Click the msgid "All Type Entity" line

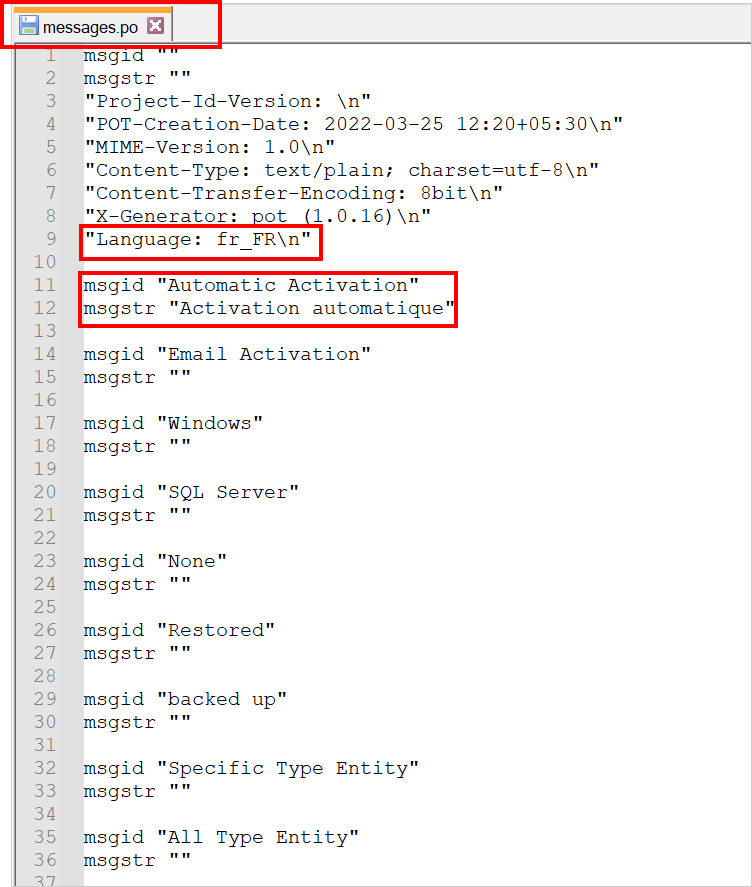pyautogui.click(x=221, y=837)
